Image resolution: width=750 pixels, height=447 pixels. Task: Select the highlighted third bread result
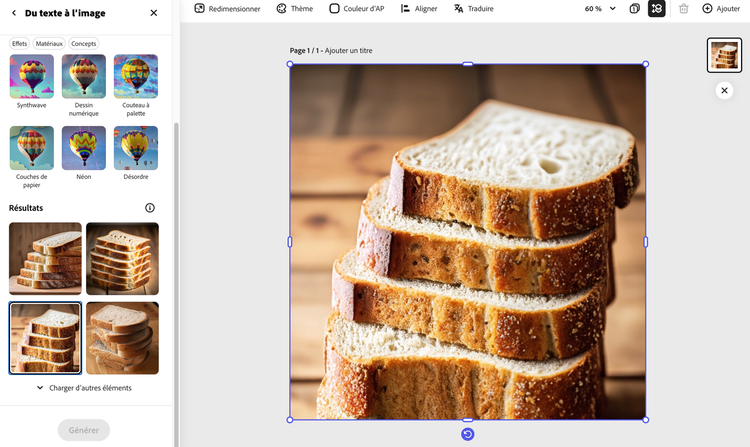(45, 338)
